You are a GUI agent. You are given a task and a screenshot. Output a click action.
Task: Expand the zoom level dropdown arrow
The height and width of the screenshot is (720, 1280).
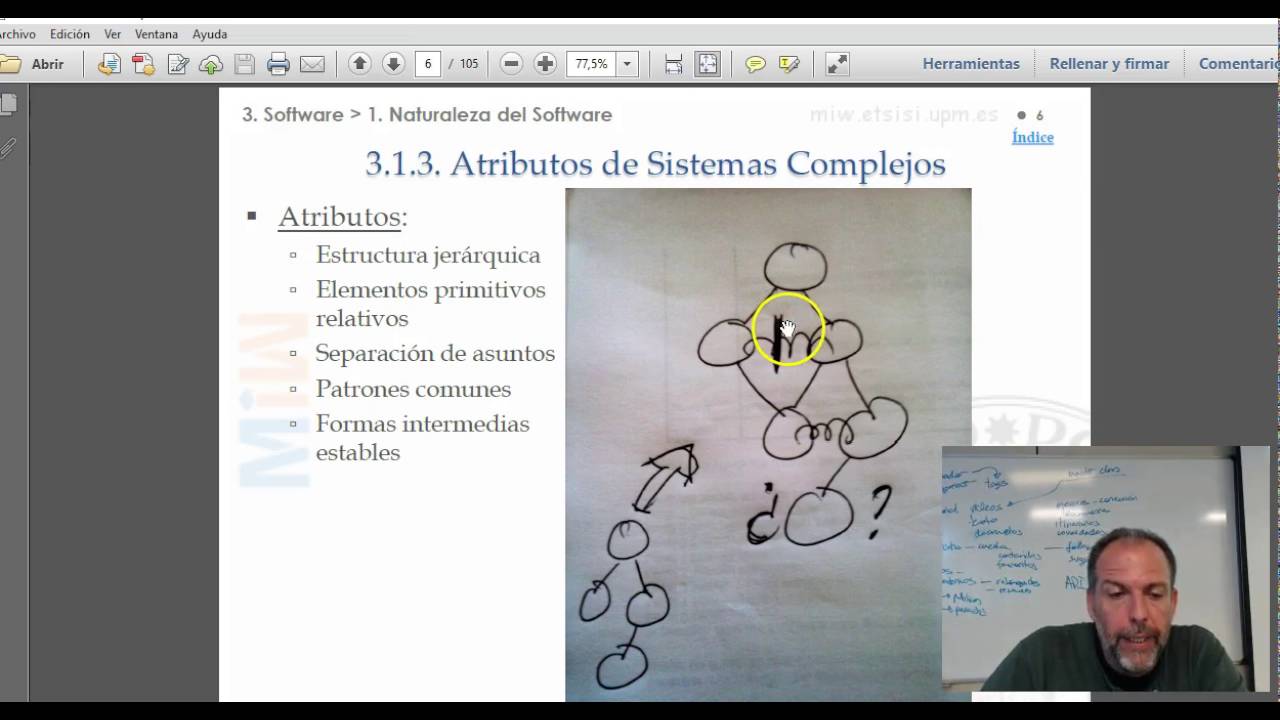[x=627, y=63]
